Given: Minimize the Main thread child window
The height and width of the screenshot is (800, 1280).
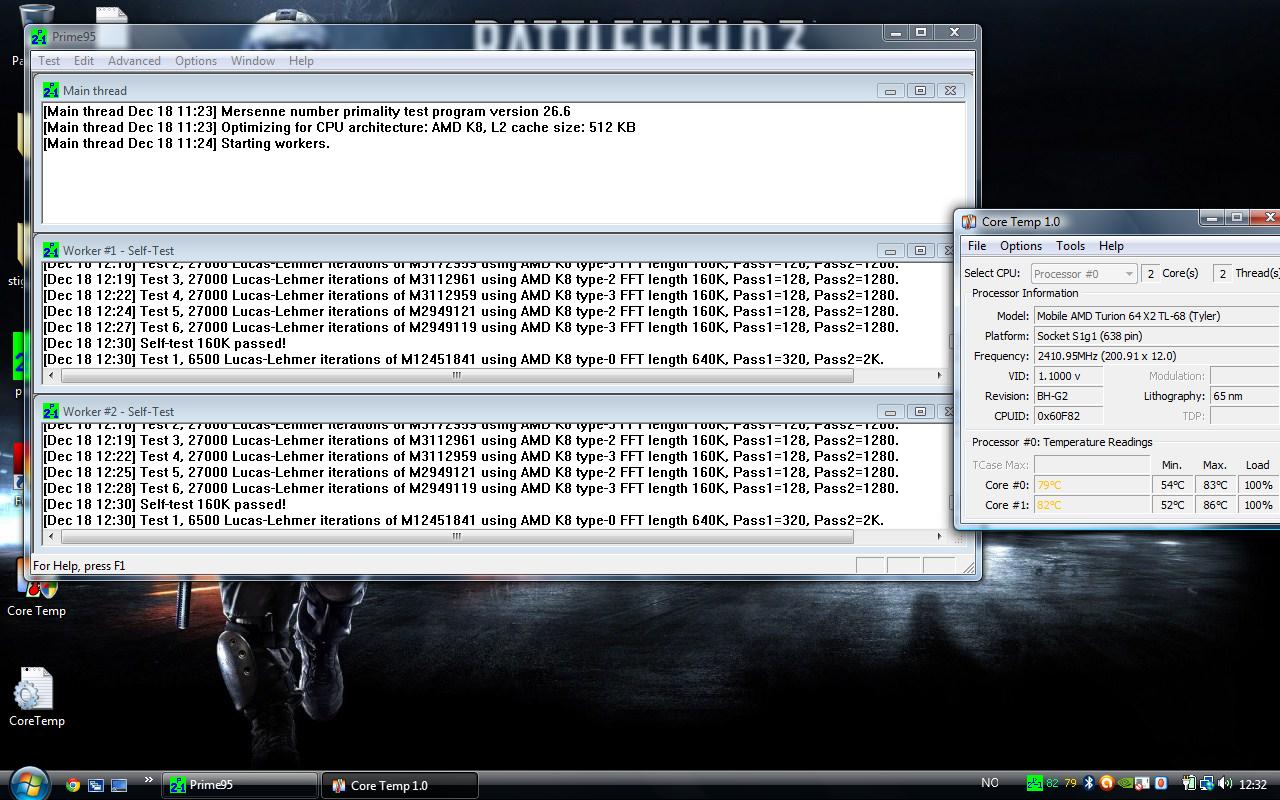Looking at the screenshot, I should click(889, 90).
